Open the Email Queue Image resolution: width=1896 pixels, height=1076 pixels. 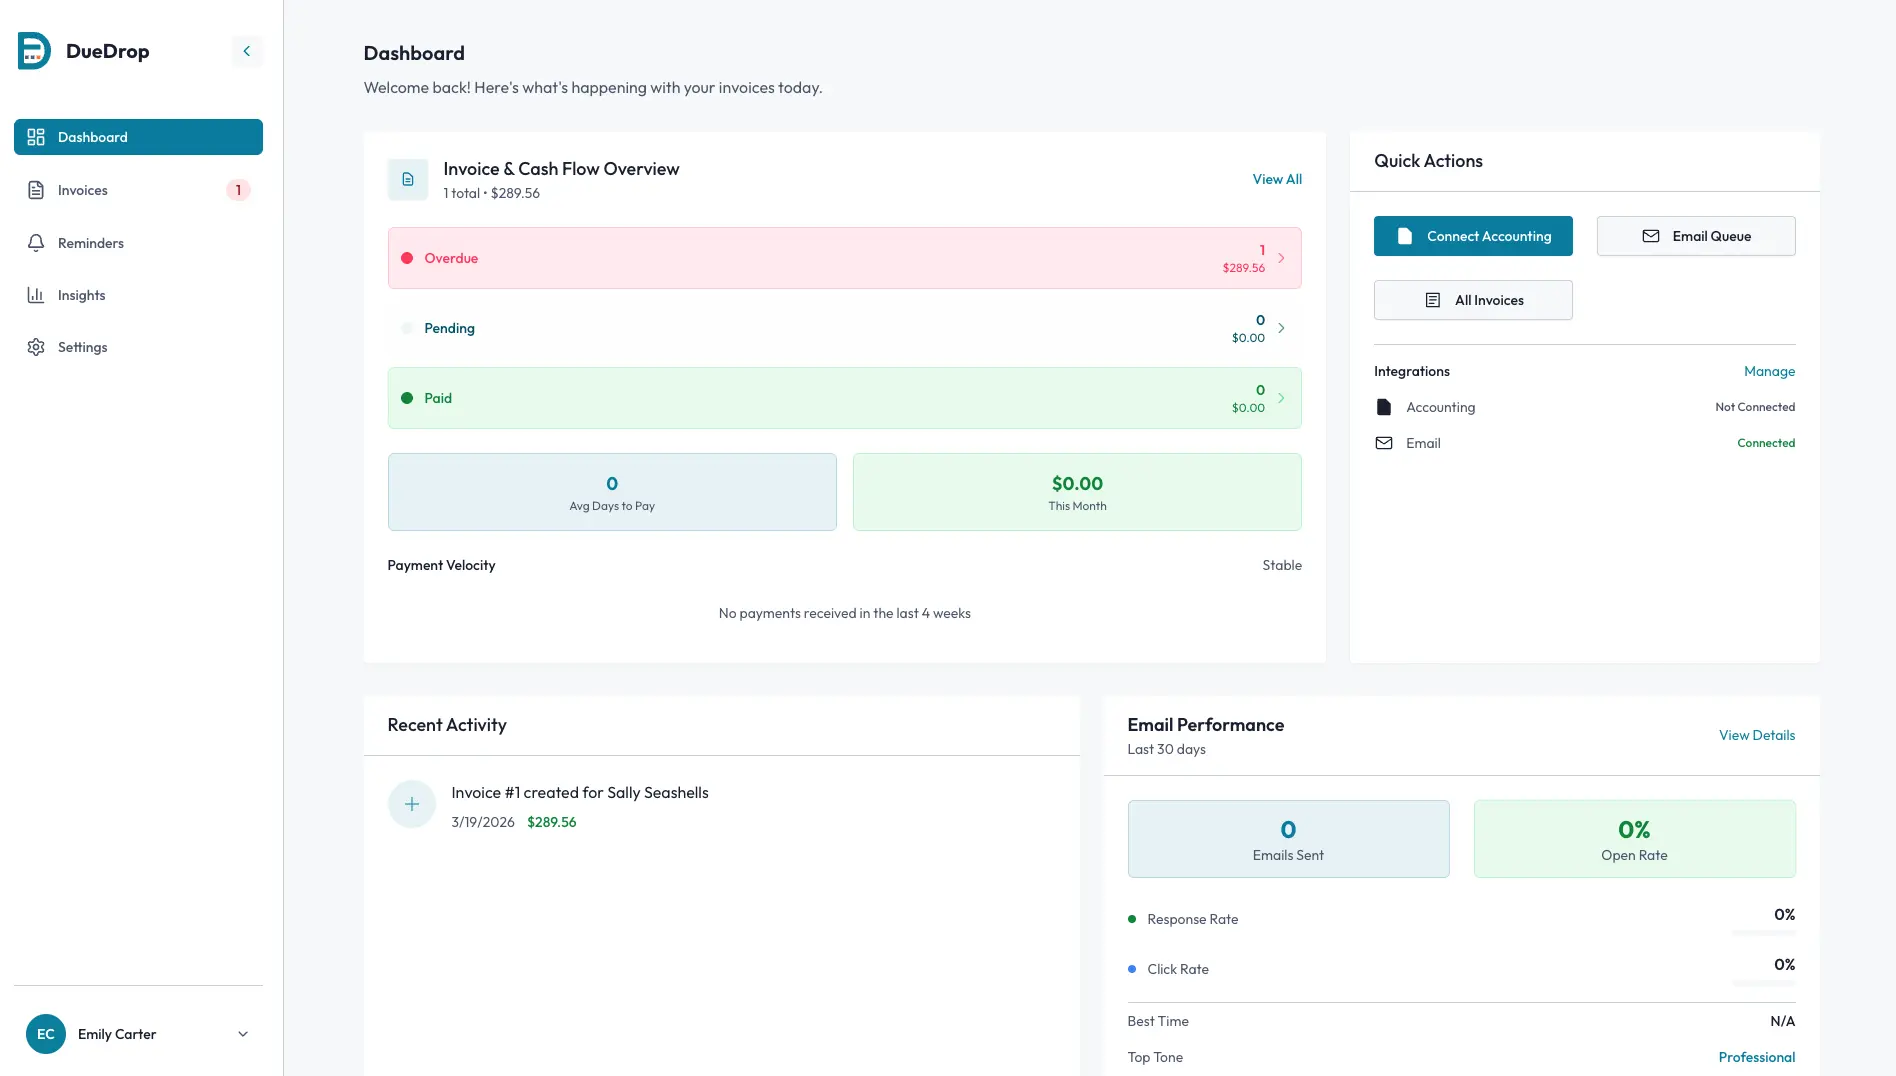1695,236
